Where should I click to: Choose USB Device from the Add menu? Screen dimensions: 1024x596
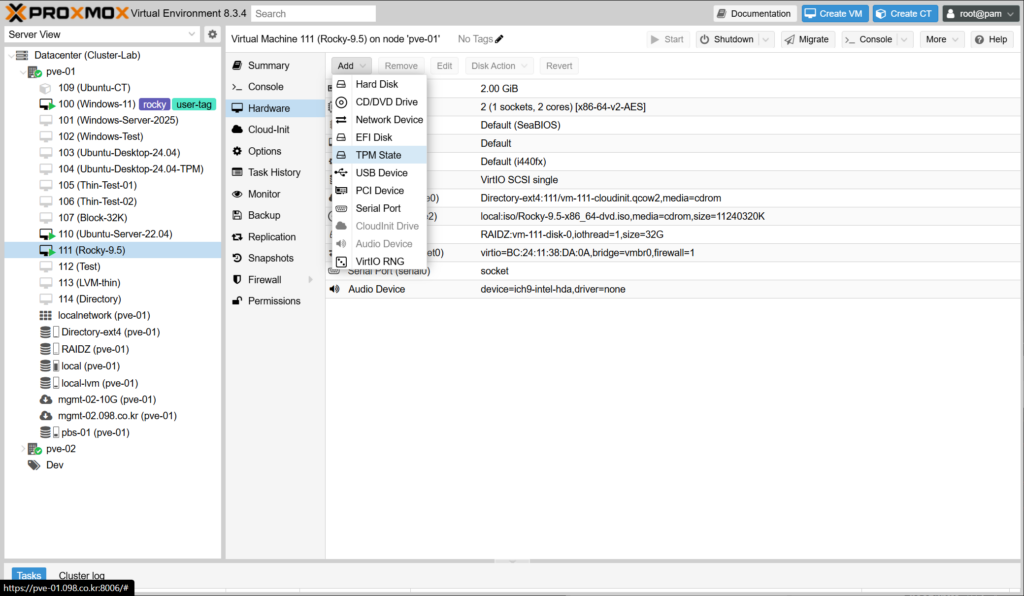point(381,173)
